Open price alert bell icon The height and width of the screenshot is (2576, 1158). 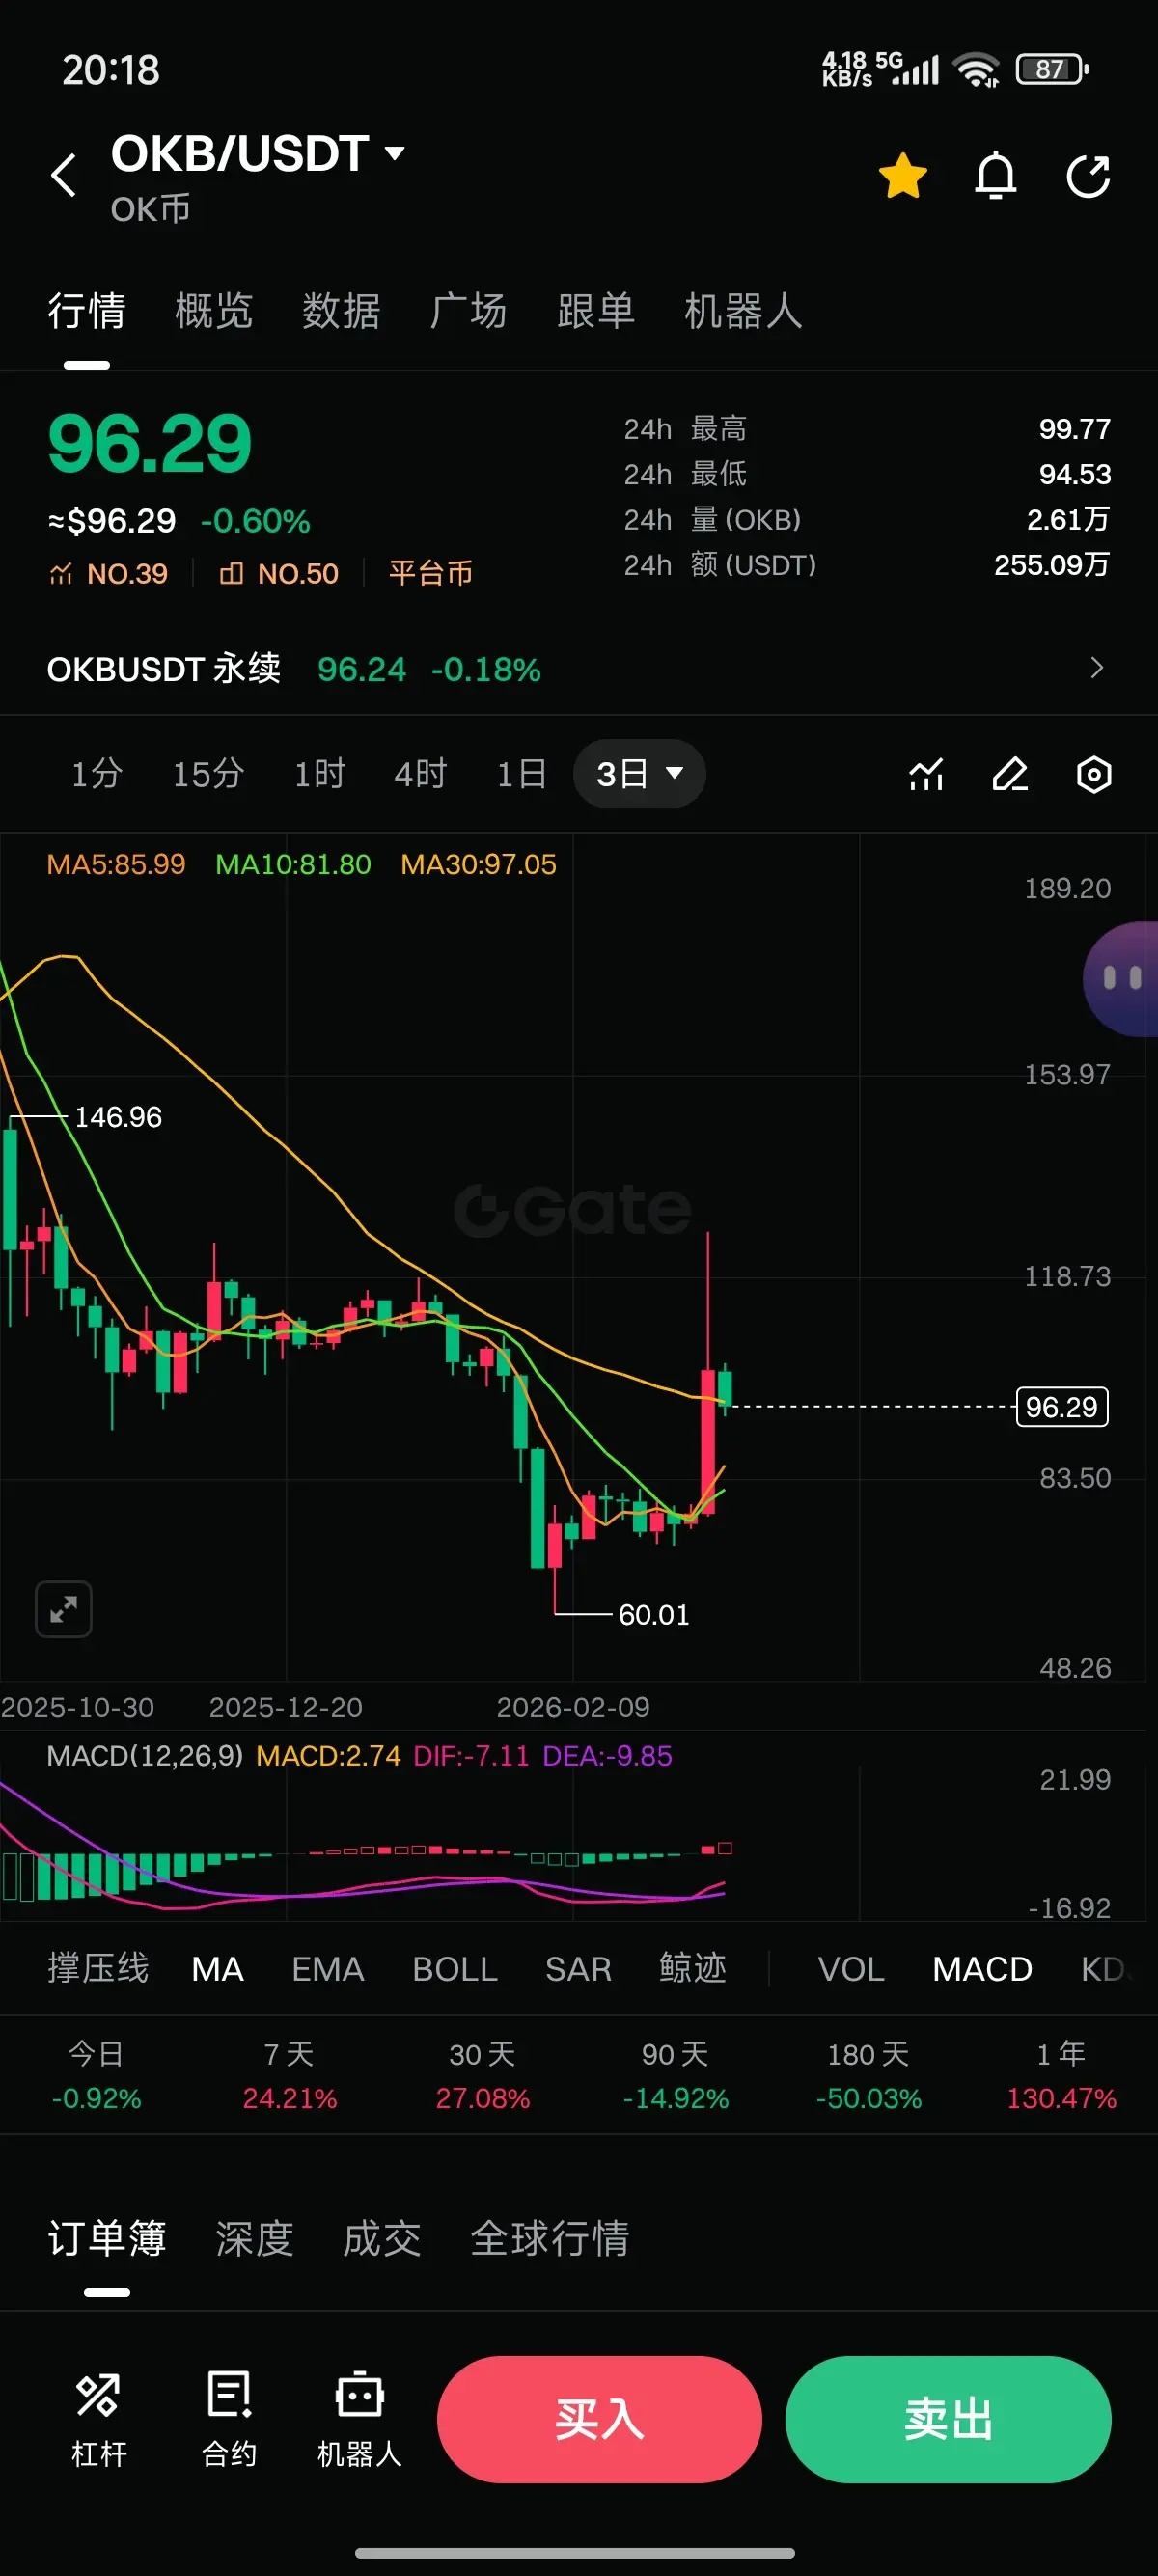pos(995,176)
